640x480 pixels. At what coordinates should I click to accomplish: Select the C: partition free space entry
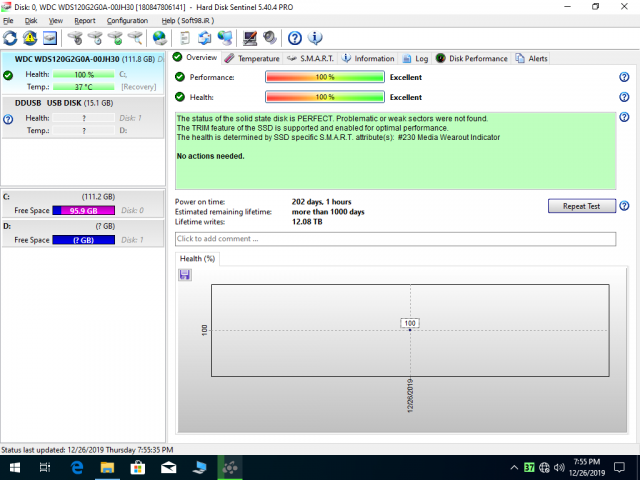pos(80,210)
